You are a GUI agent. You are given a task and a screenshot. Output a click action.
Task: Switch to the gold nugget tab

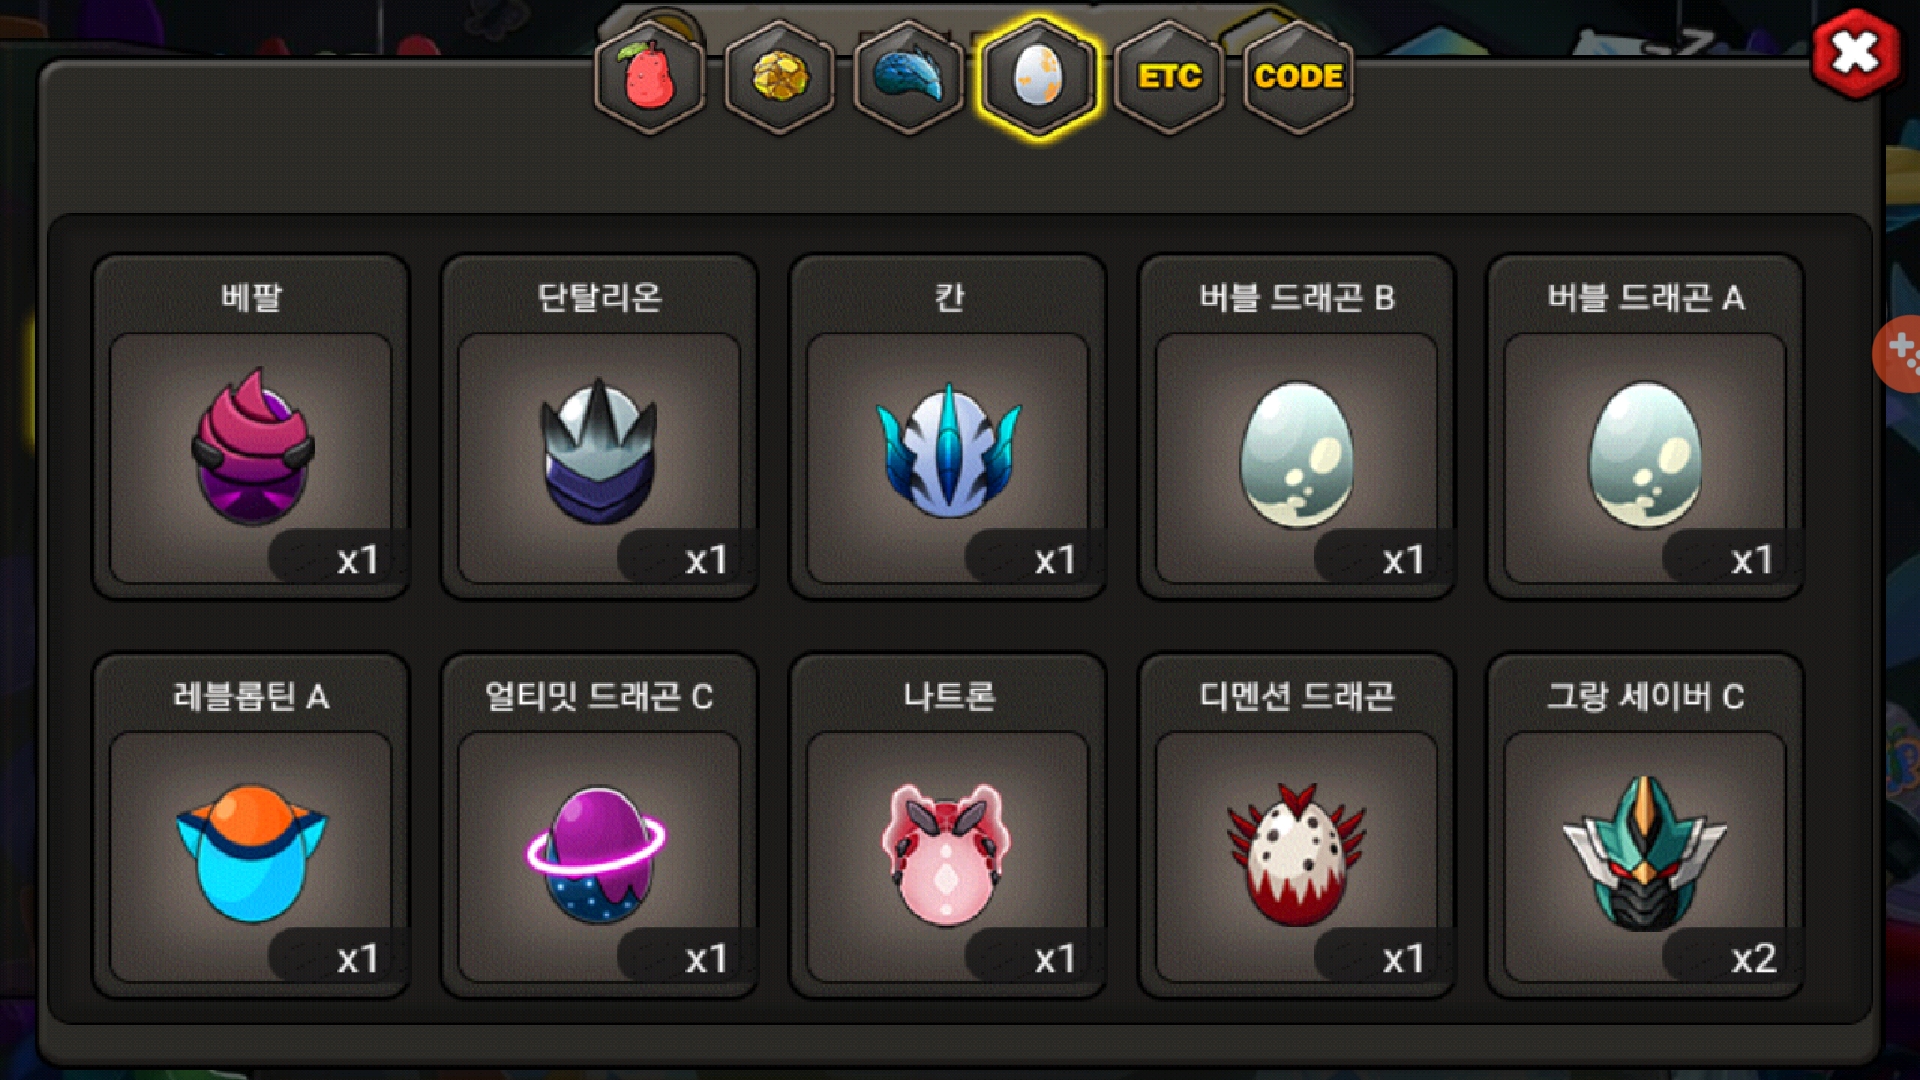point(779,77)
